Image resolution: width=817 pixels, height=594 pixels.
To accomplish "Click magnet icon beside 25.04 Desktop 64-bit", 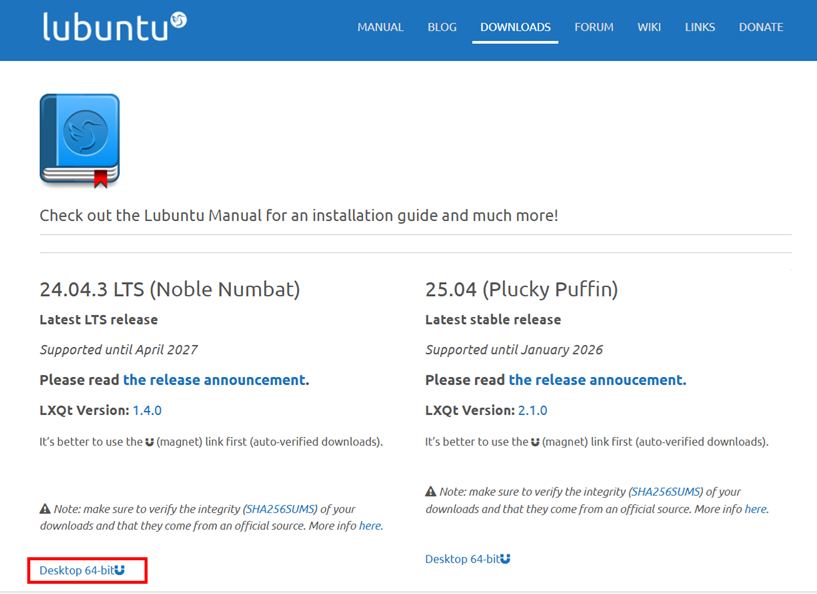I will pos(505,559).
